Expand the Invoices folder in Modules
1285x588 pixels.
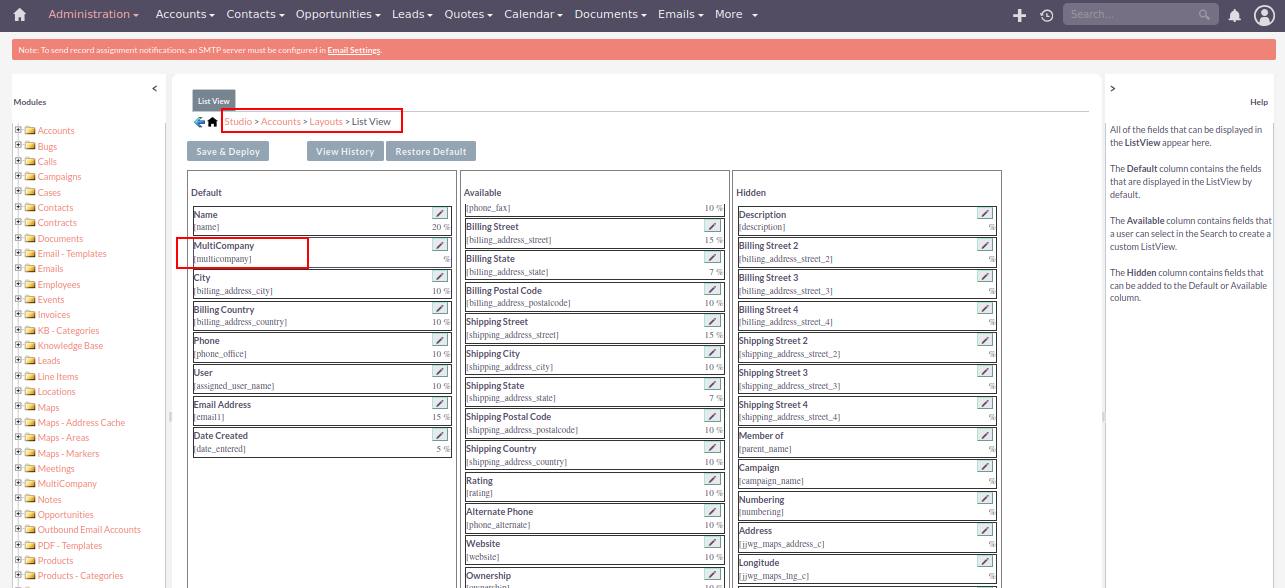pos(18,315)
